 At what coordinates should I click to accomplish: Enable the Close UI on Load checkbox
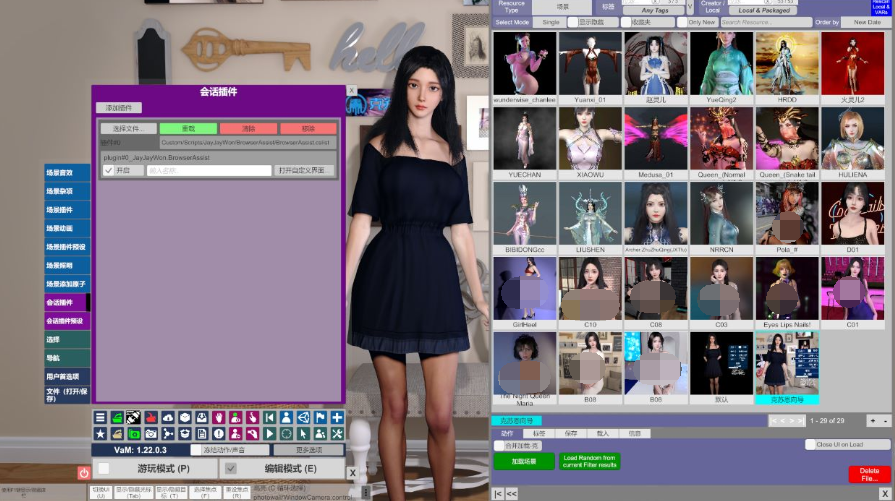pyautogui.click(x=810, y=445)
